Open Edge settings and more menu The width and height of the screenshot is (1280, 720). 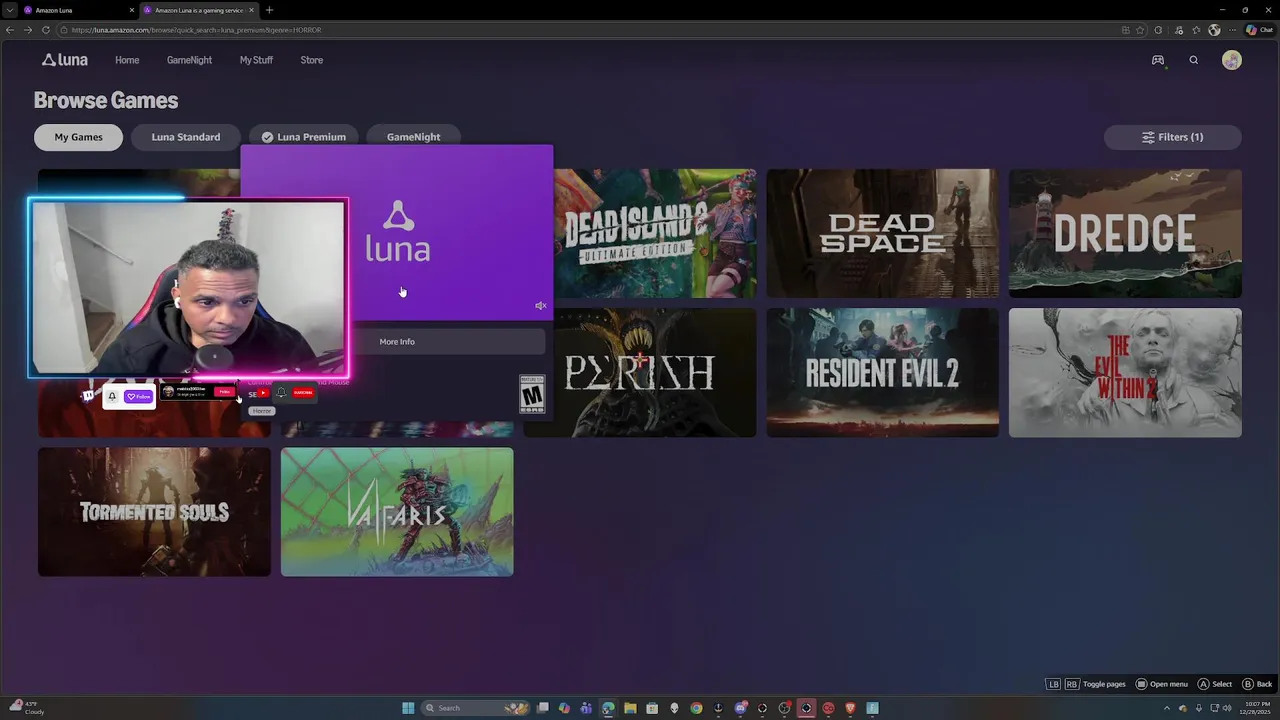[1234, 30]
